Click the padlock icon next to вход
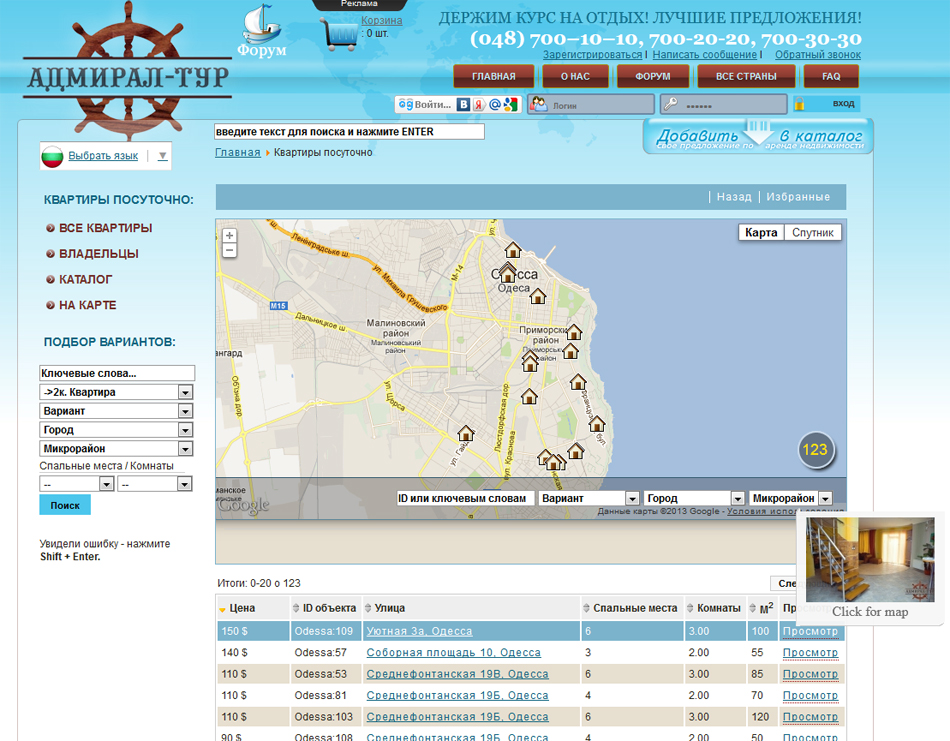This screenshot has height=741, width=950. click(x=800, y=104)
